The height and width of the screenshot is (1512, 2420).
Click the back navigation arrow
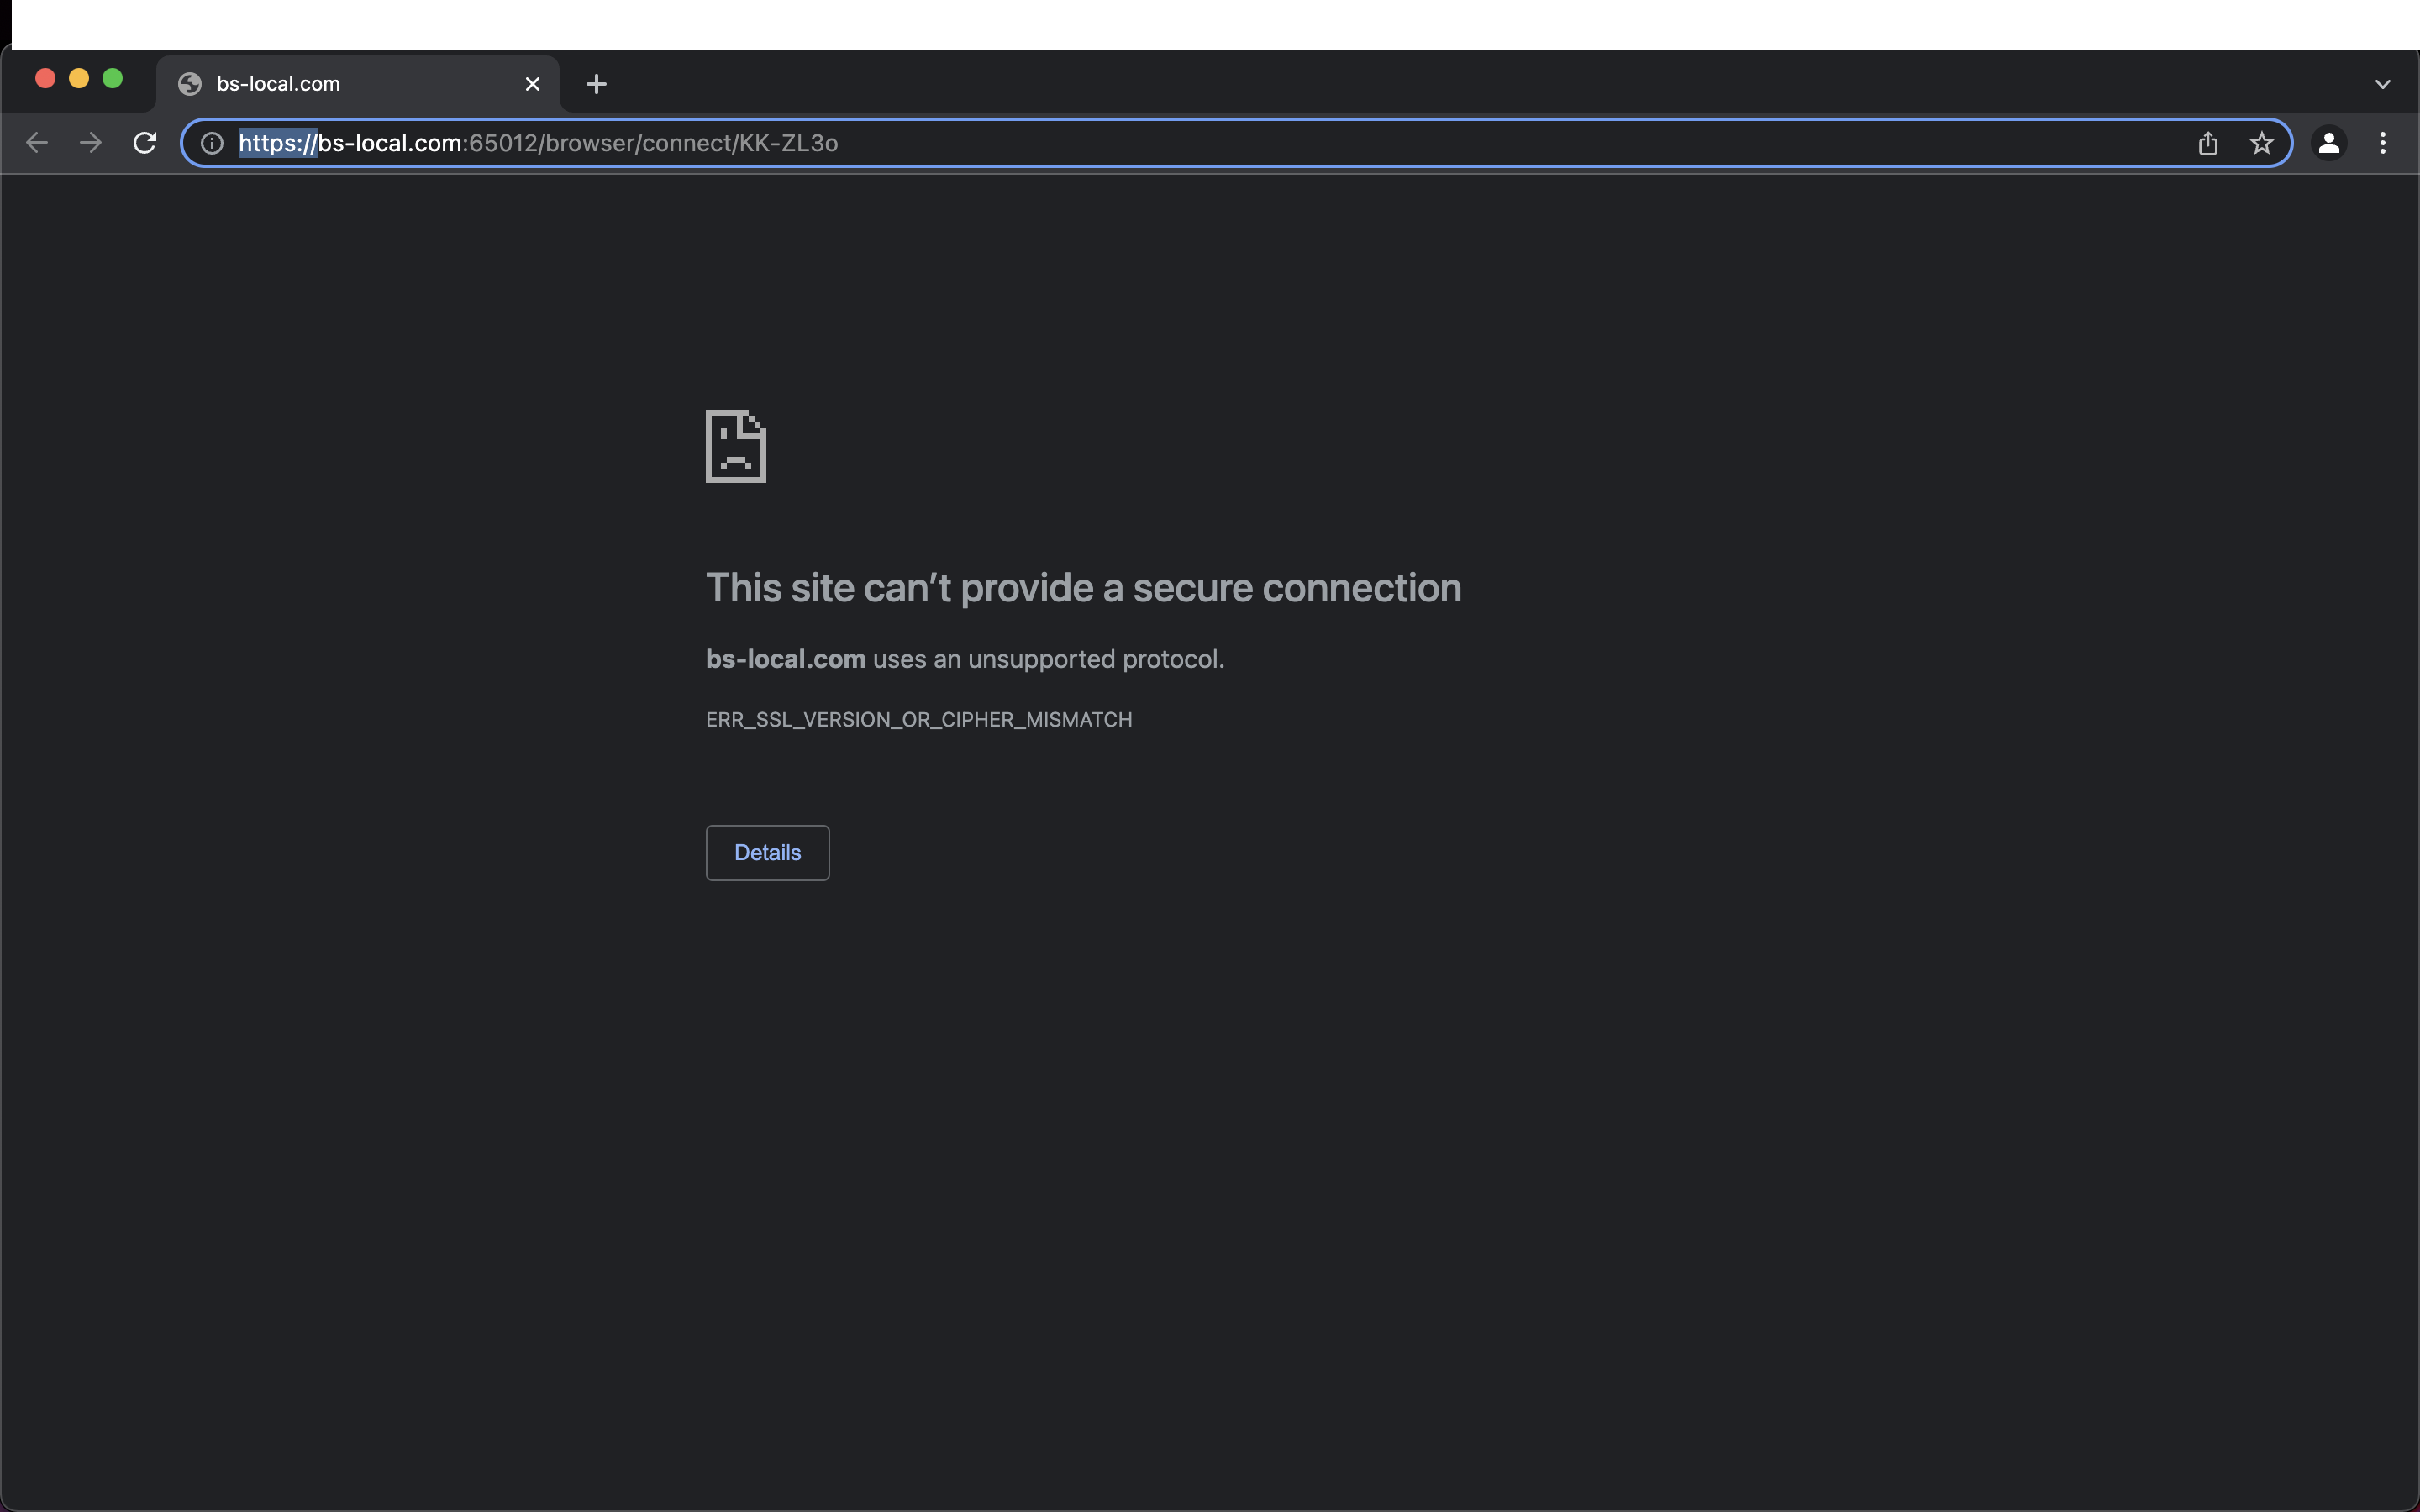37,142
